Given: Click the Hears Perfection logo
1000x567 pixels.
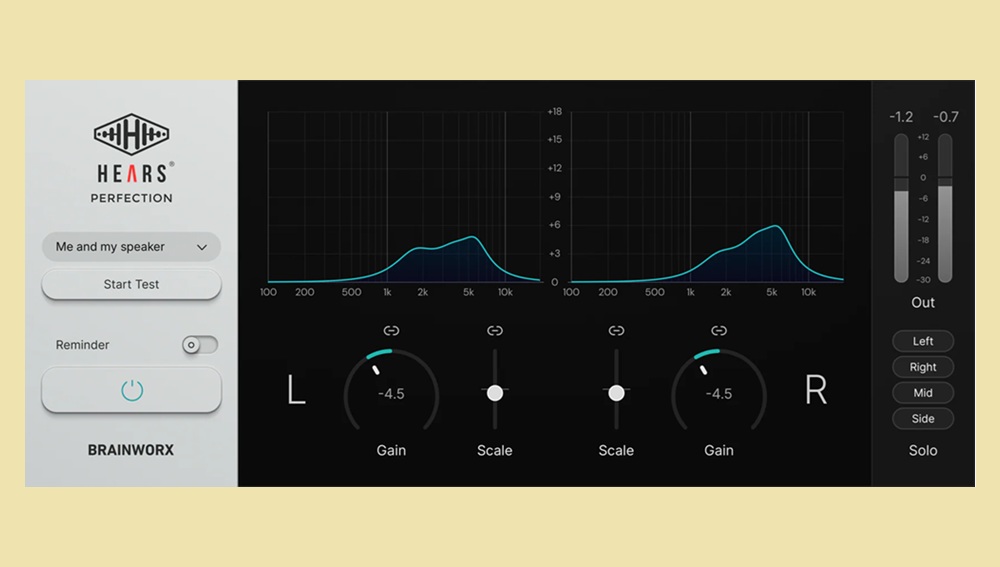Looking at the screenshot, I should 131,158.
